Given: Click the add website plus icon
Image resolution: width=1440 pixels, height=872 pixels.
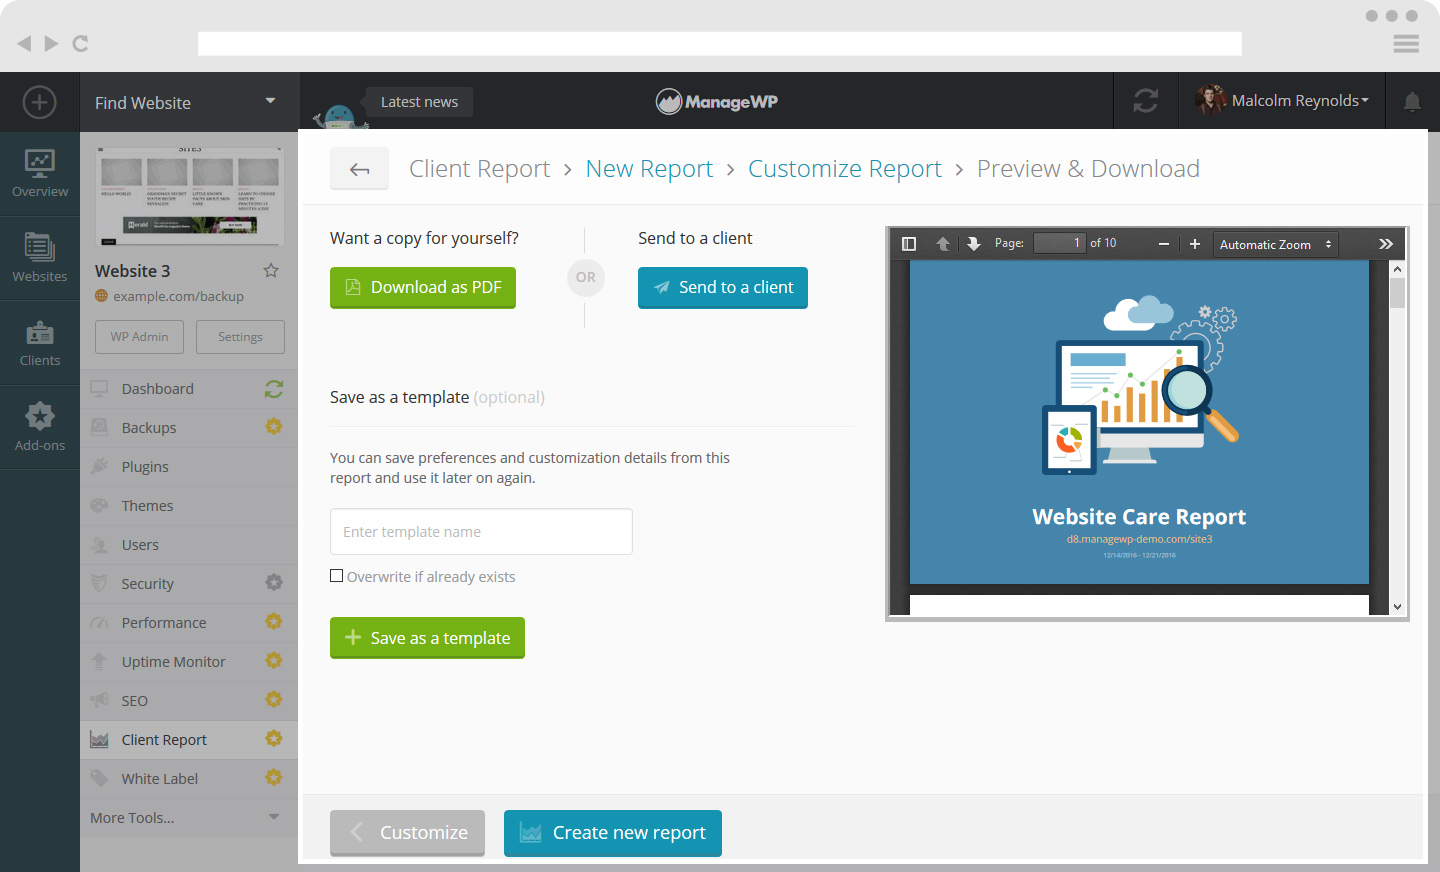Looking at the screenshot, I should 39,102.
